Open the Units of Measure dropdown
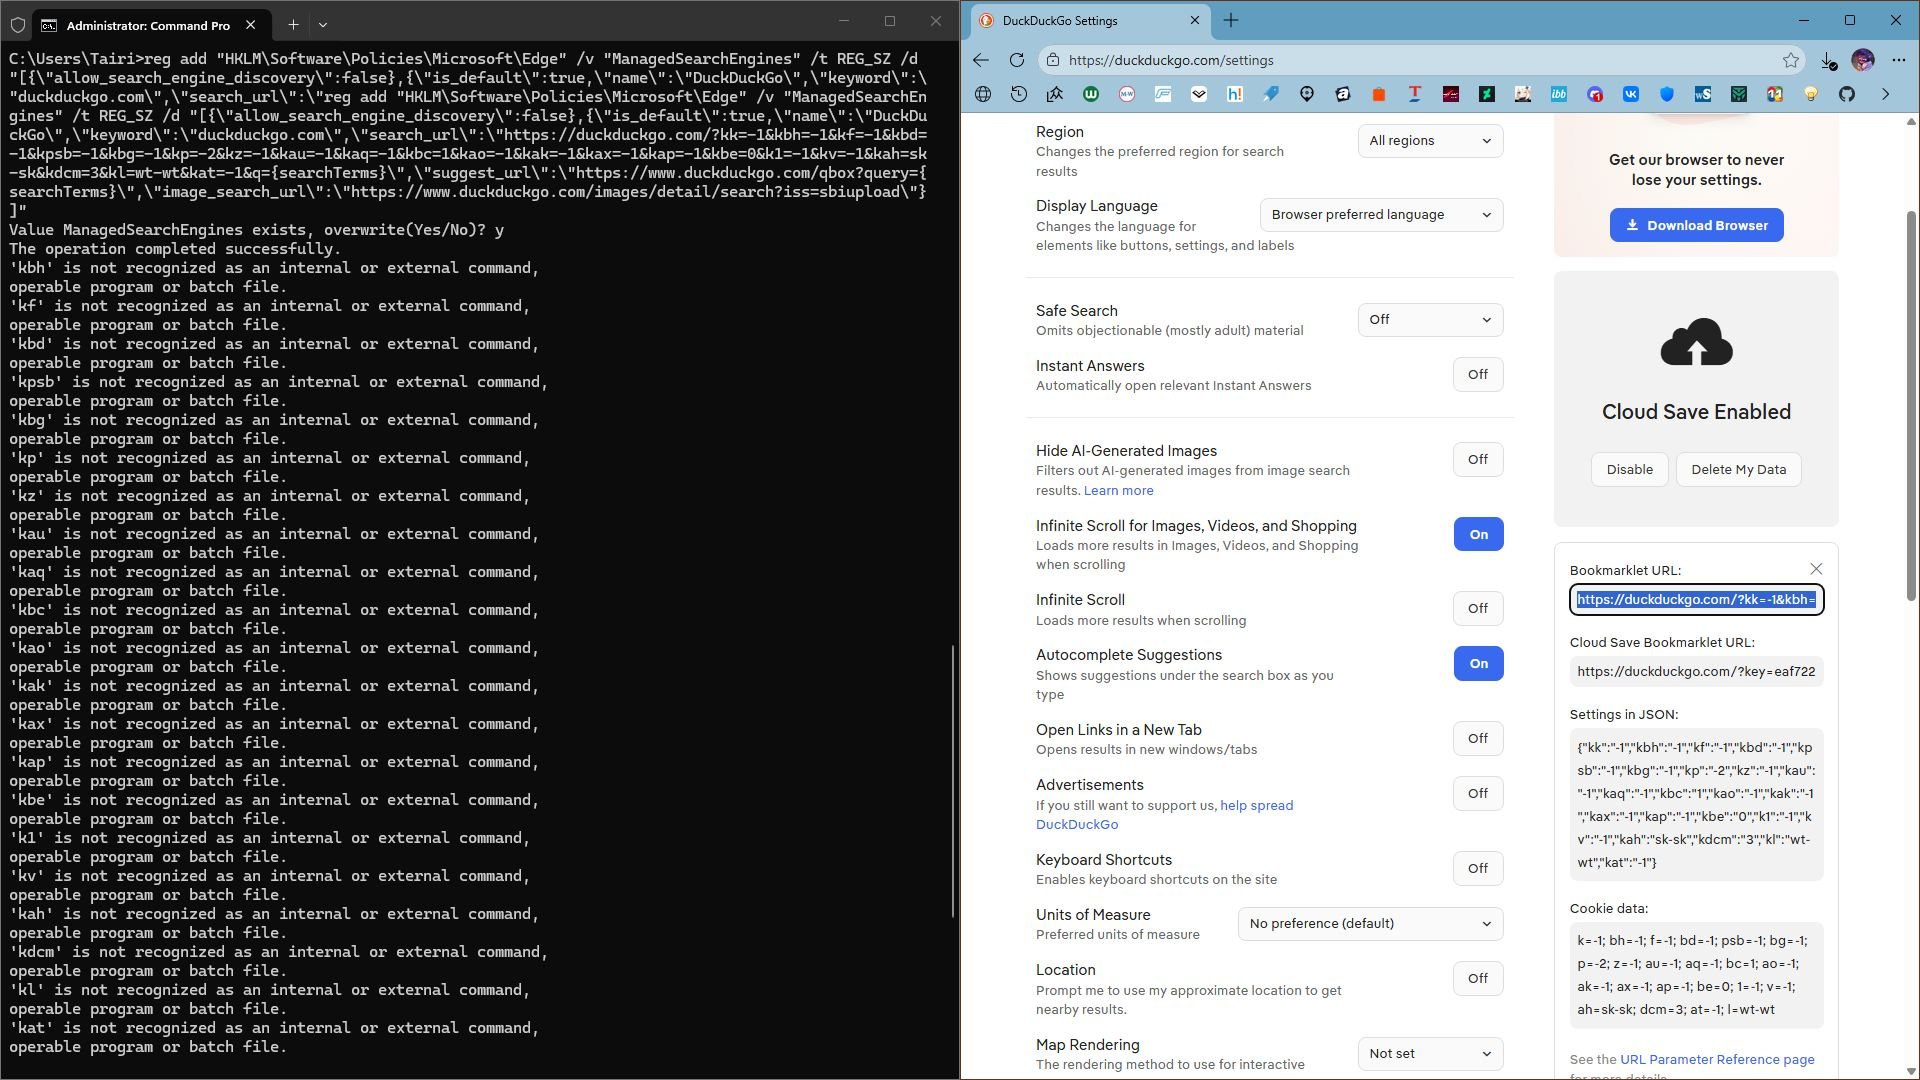Viewport: 1920px width, 1080px height. tap(1370, 924)
